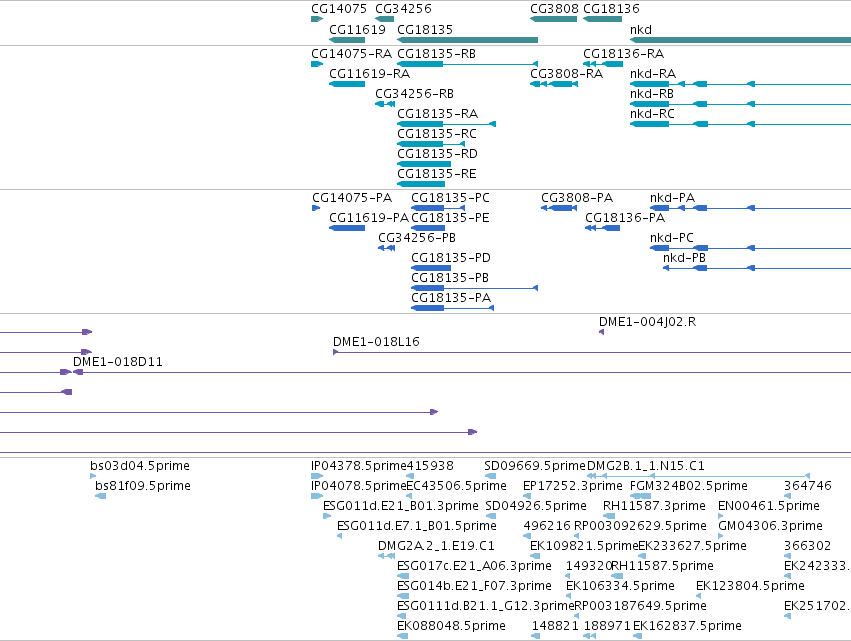Viewport: 851px width, 641px height.
Task: Select the nkd-PA protein label
Action: pos(672,198)
